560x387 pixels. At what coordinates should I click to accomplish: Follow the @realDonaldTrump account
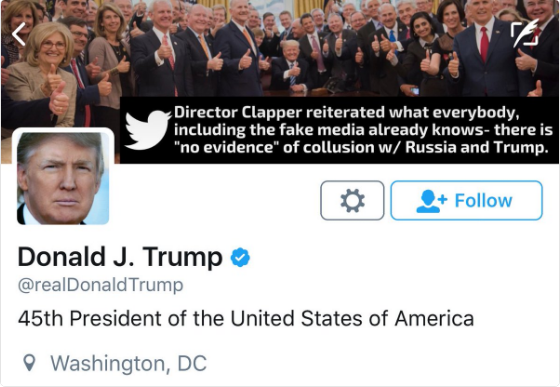pyautogui.click(x=466, y=200)
